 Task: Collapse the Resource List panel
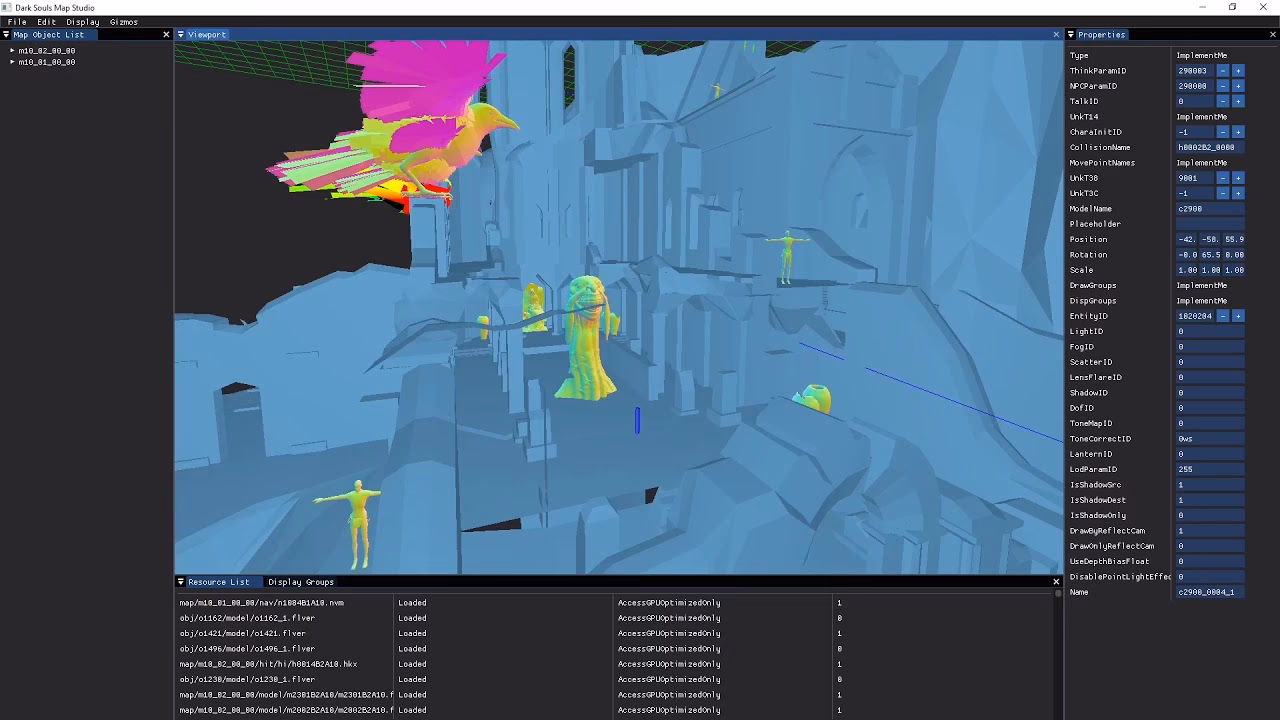coord(181,582)
